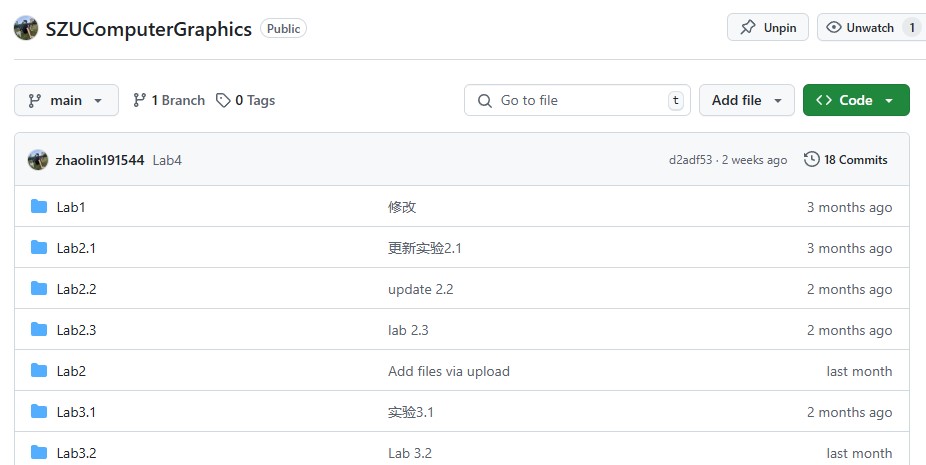Open the Lab2.3 folder
Screen dimensions: 926x465
tap(76, 330)
